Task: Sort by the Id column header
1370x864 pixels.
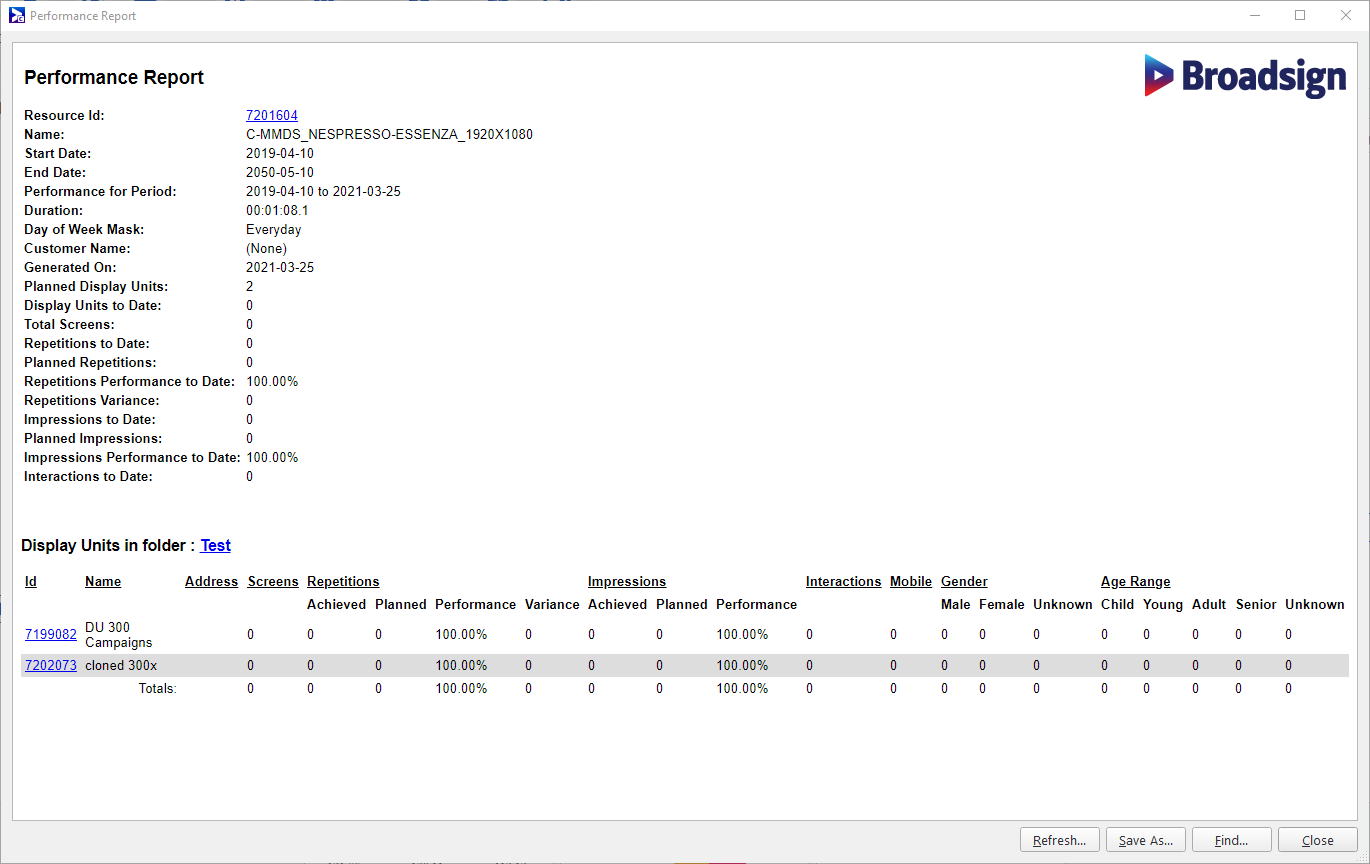Action: pyautogui.click(x=31, y=582)
